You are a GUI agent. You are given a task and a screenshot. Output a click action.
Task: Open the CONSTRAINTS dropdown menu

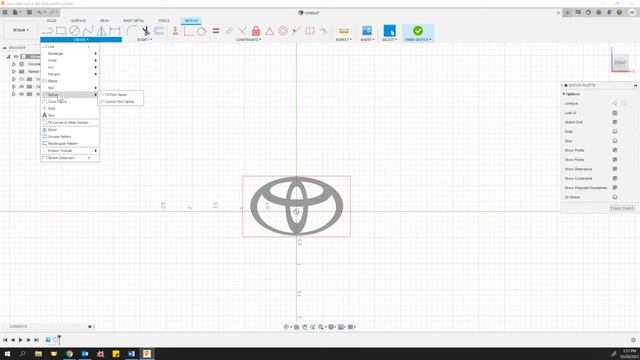pyautogui.click(x=248, y=40)
